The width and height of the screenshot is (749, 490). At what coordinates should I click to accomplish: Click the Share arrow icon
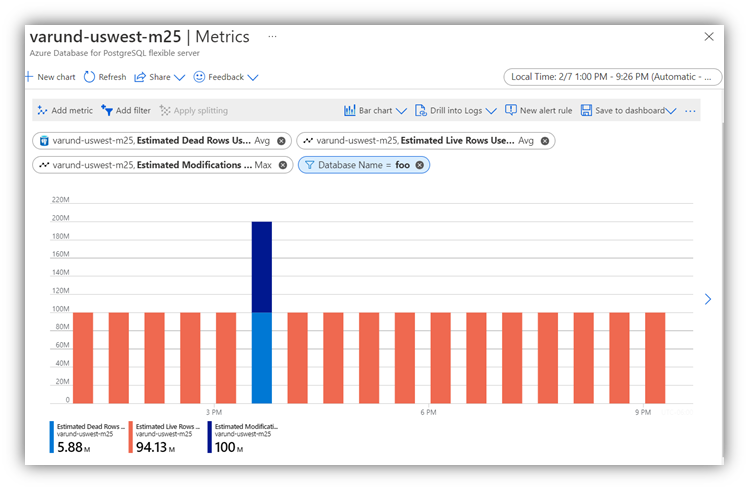(139, 77)
